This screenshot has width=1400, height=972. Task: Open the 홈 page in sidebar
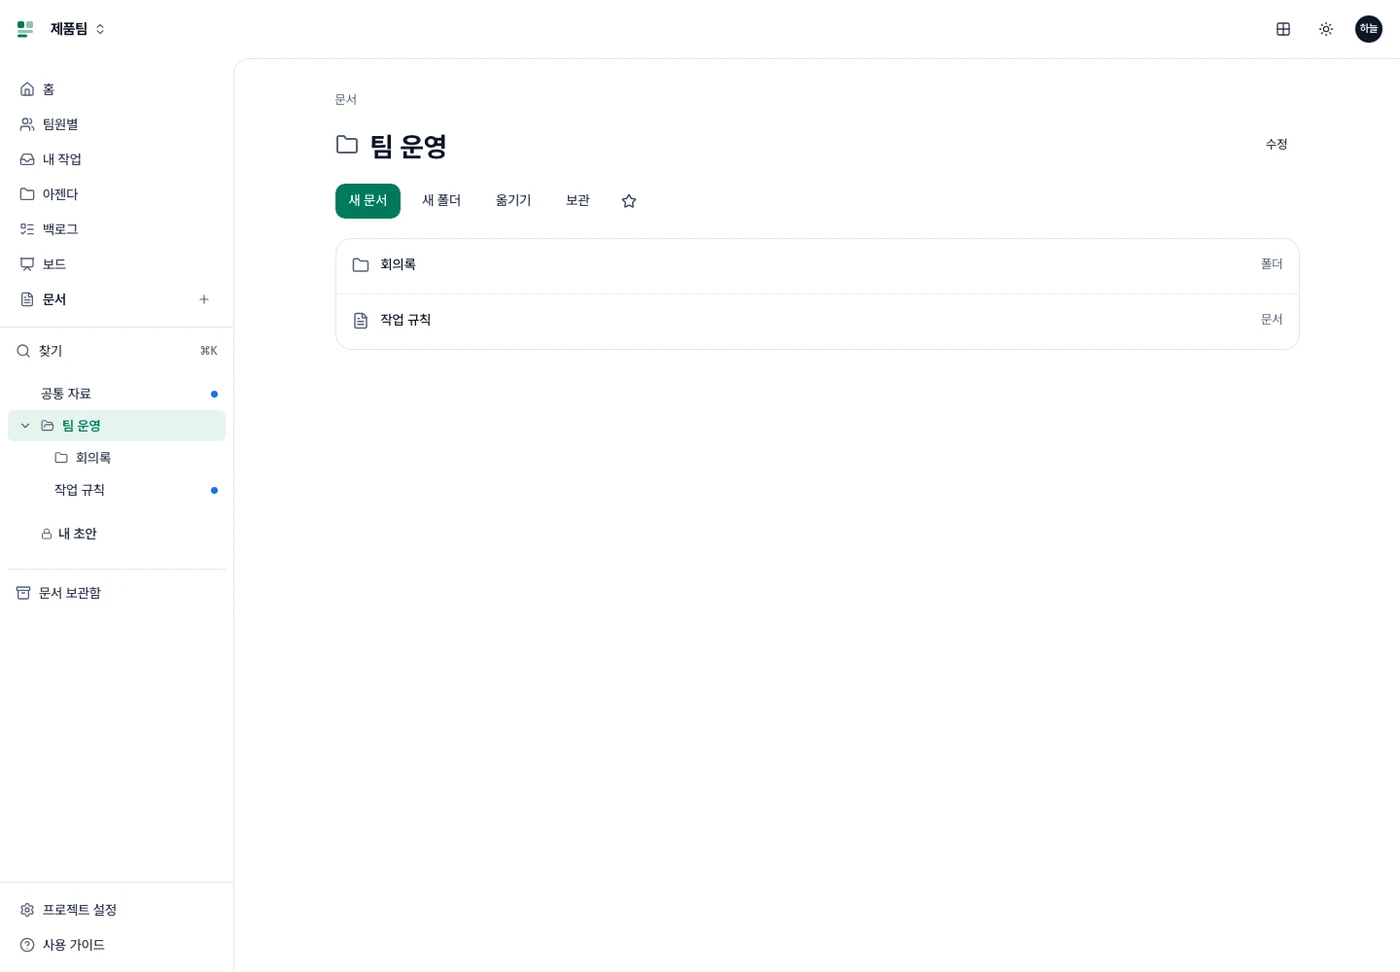coord(116,89)
